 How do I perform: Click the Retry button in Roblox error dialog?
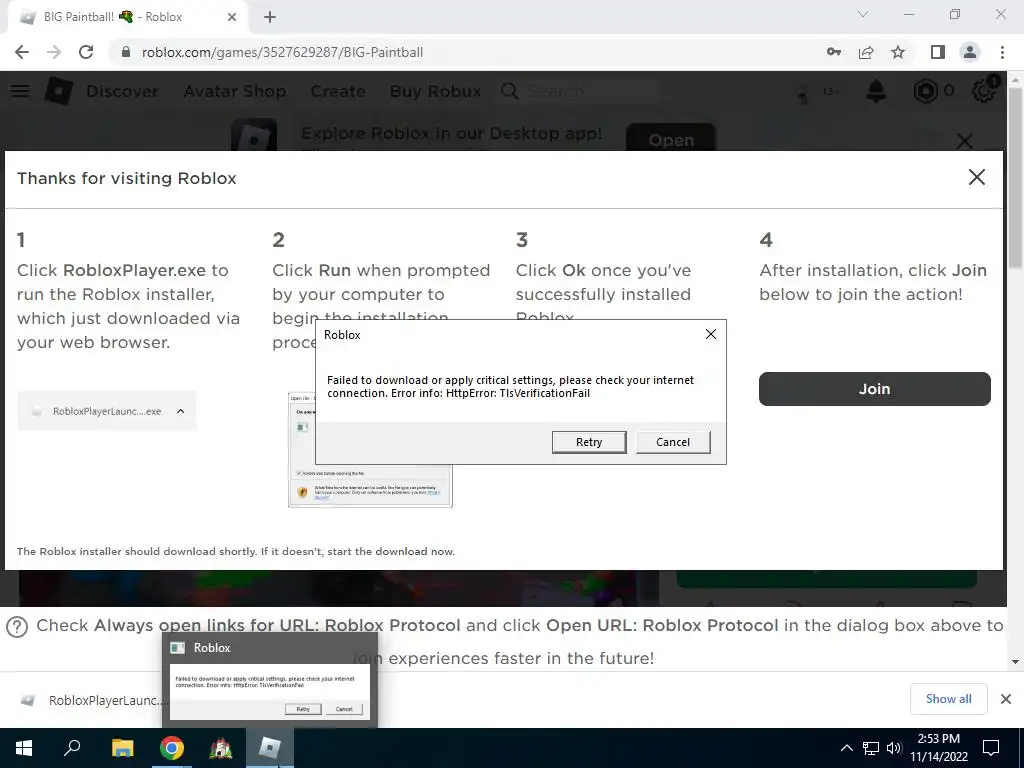pyautogui.click(x=588, y=442)
